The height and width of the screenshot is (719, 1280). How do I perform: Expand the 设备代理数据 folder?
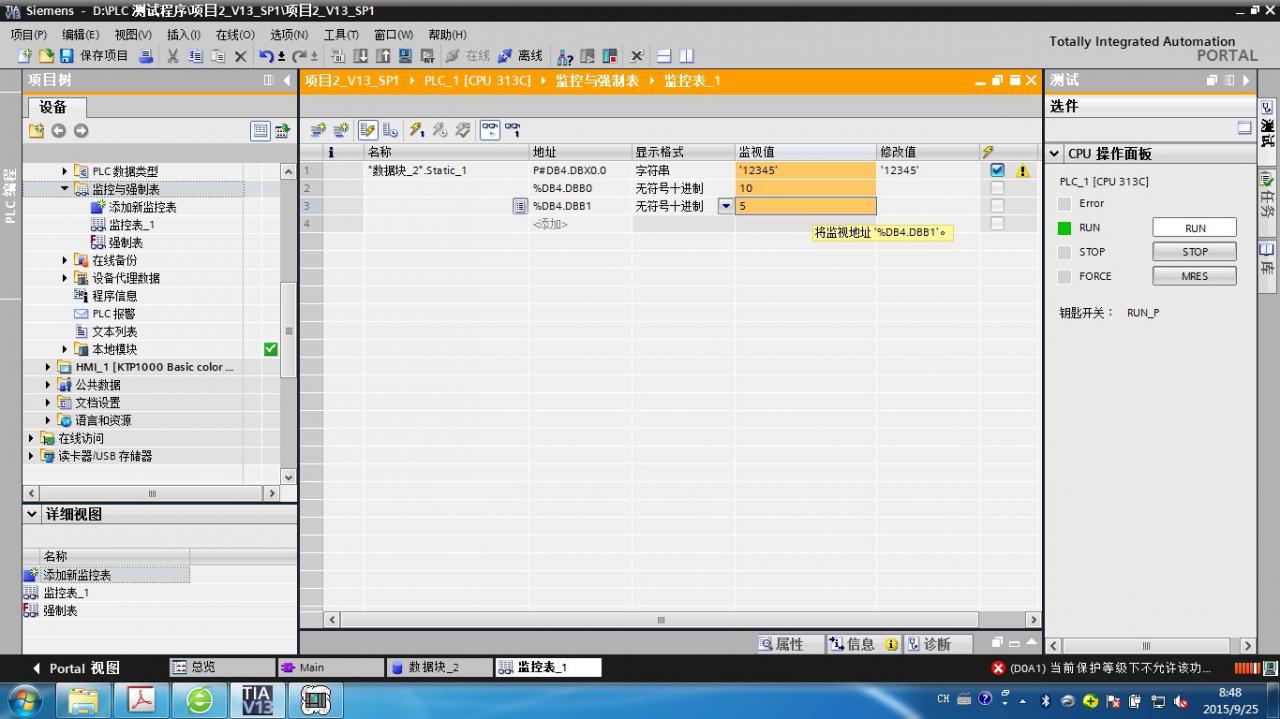[65, 278]
